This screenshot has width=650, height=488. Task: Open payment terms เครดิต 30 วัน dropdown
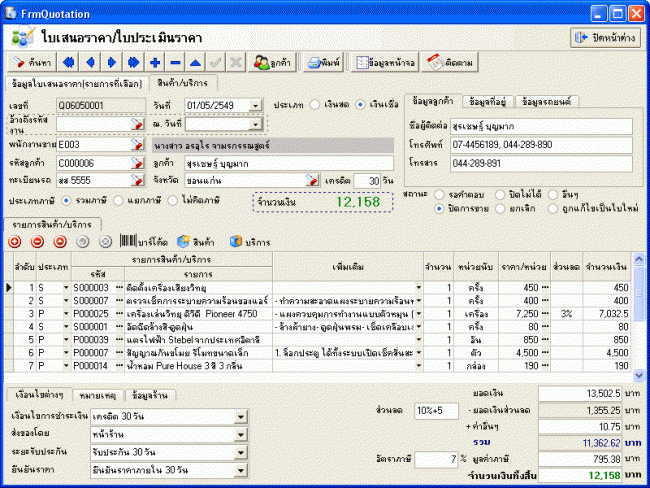pos(240,417)
